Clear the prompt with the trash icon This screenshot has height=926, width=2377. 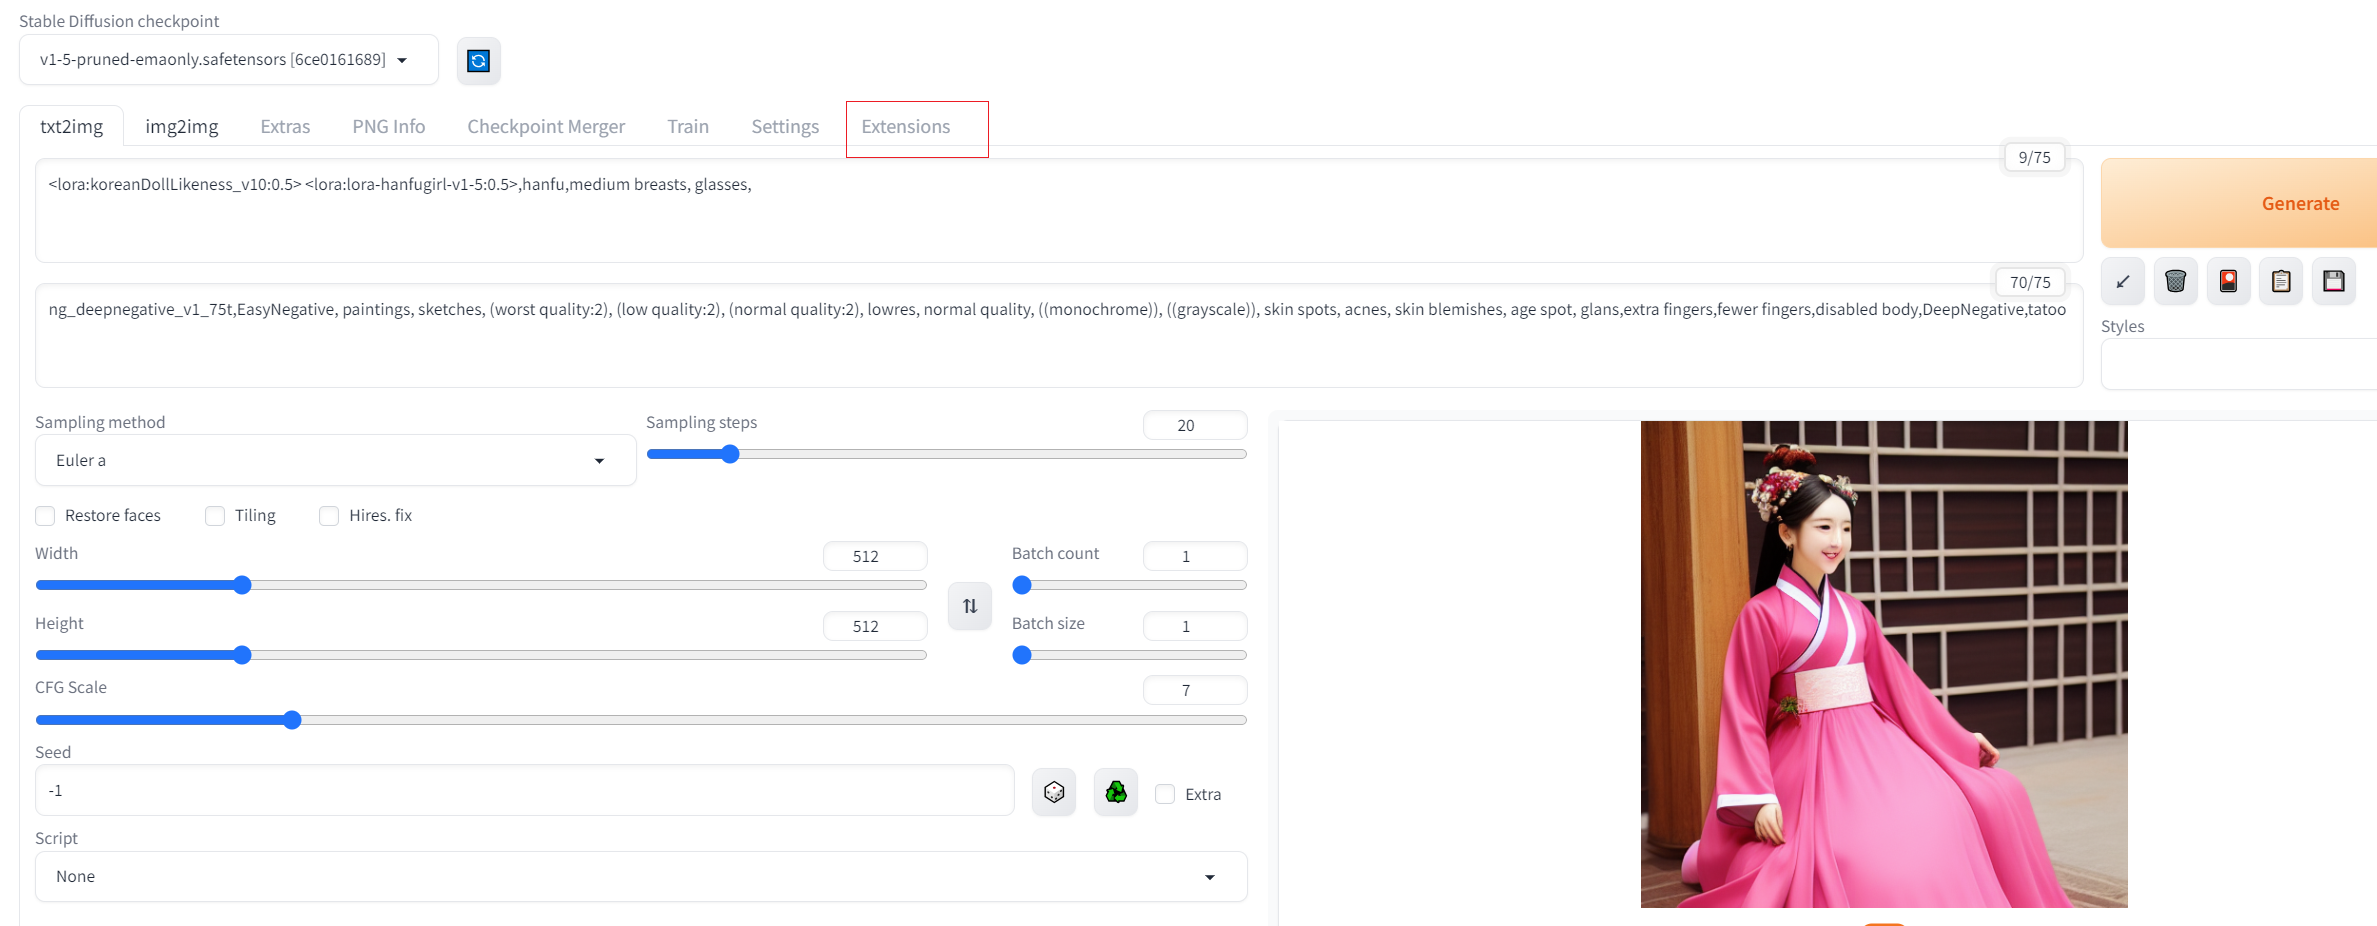(2175, 281)
